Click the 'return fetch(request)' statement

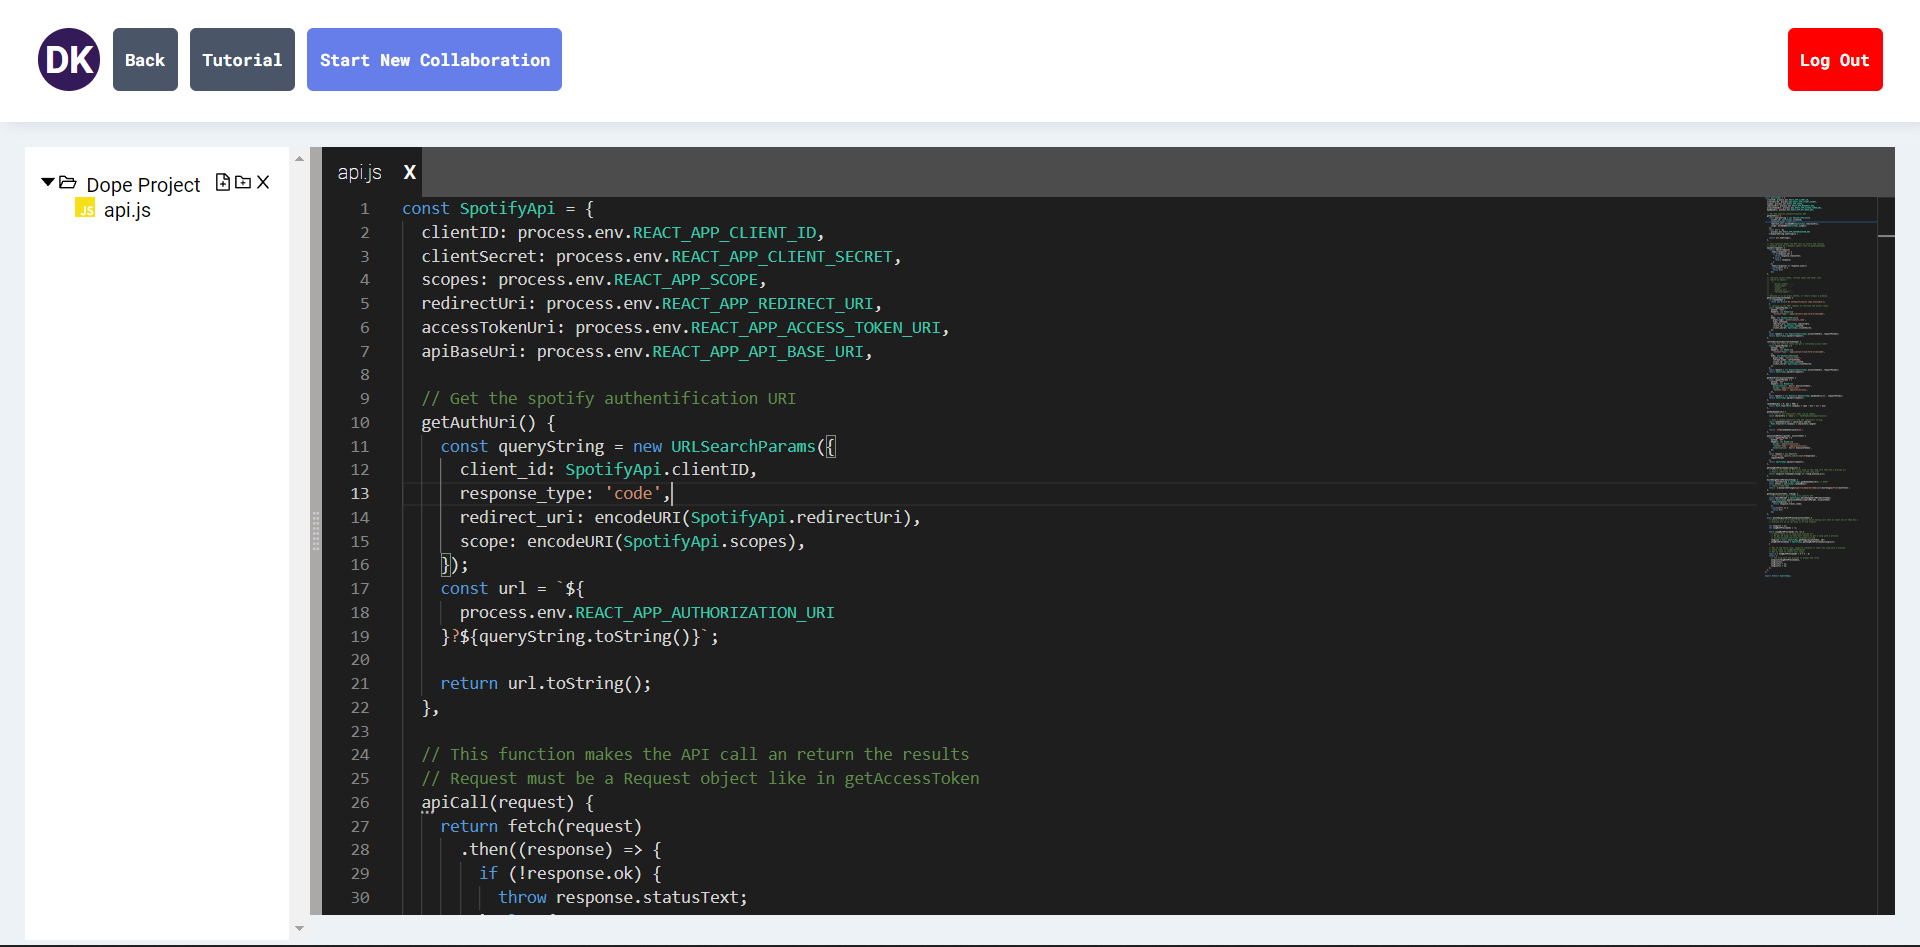point(541,827)
